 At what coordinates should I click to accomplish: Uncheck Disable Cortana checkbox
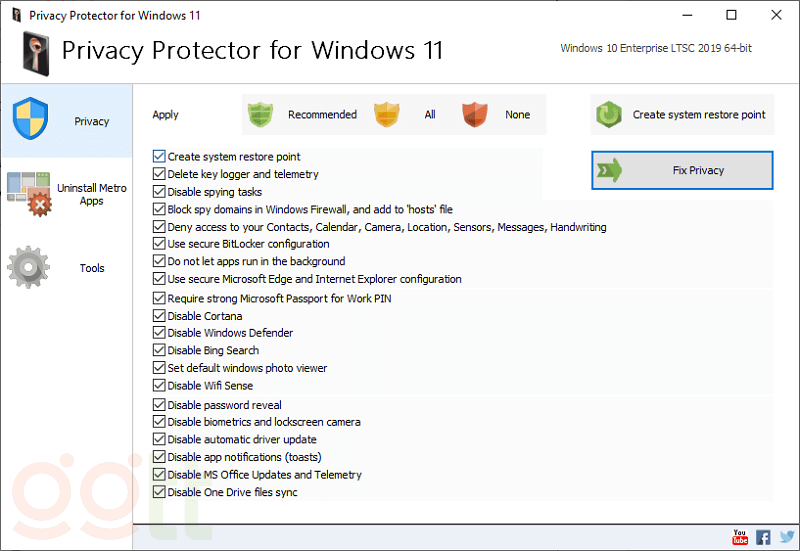pyautogui.click(x=159, y=316)
